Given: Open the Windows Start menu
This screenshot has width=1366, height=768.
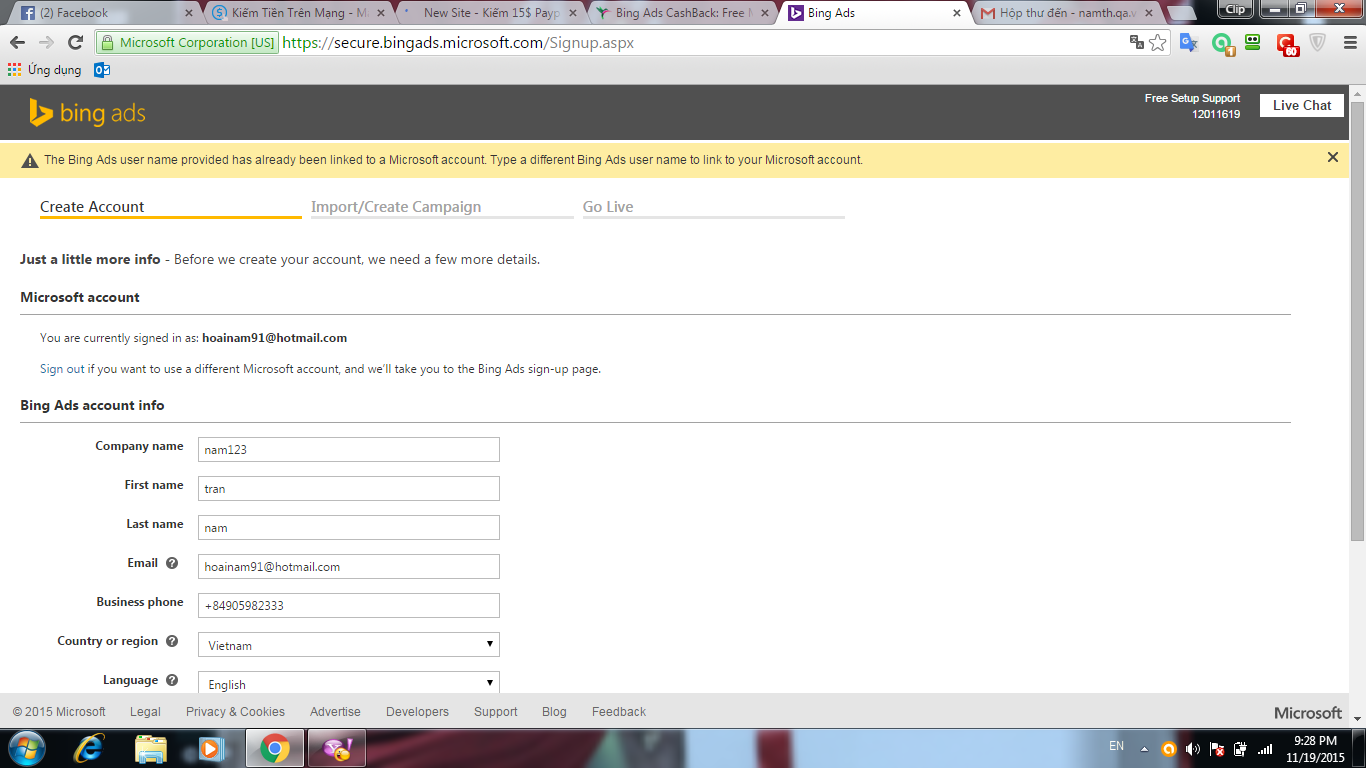Looking at the screenshot, I should click(26, 748).
